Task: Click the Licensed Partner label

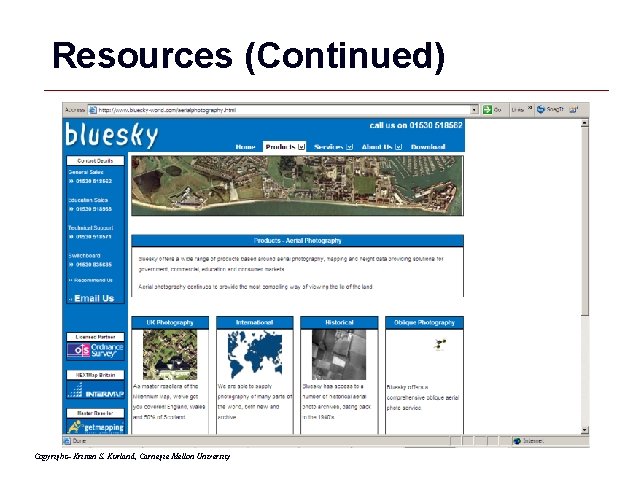Action: [x=96, y=337]
